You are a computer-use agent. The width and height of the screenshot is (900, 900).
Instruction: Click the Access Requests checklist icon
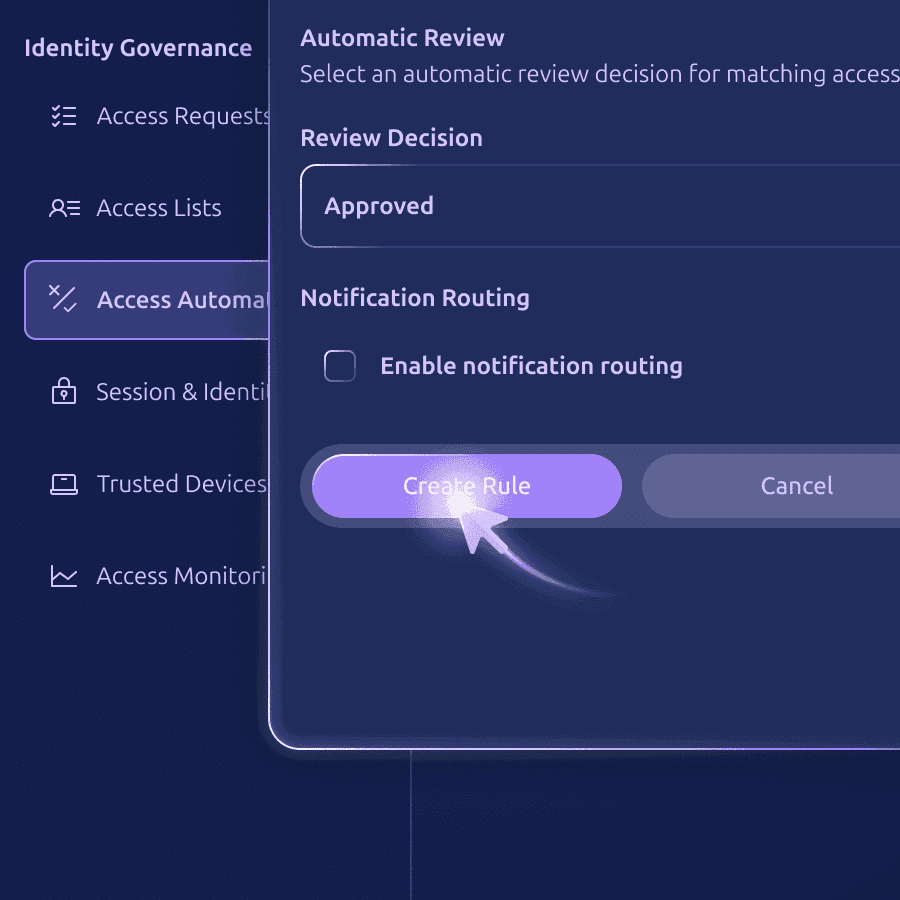(64, 117)
